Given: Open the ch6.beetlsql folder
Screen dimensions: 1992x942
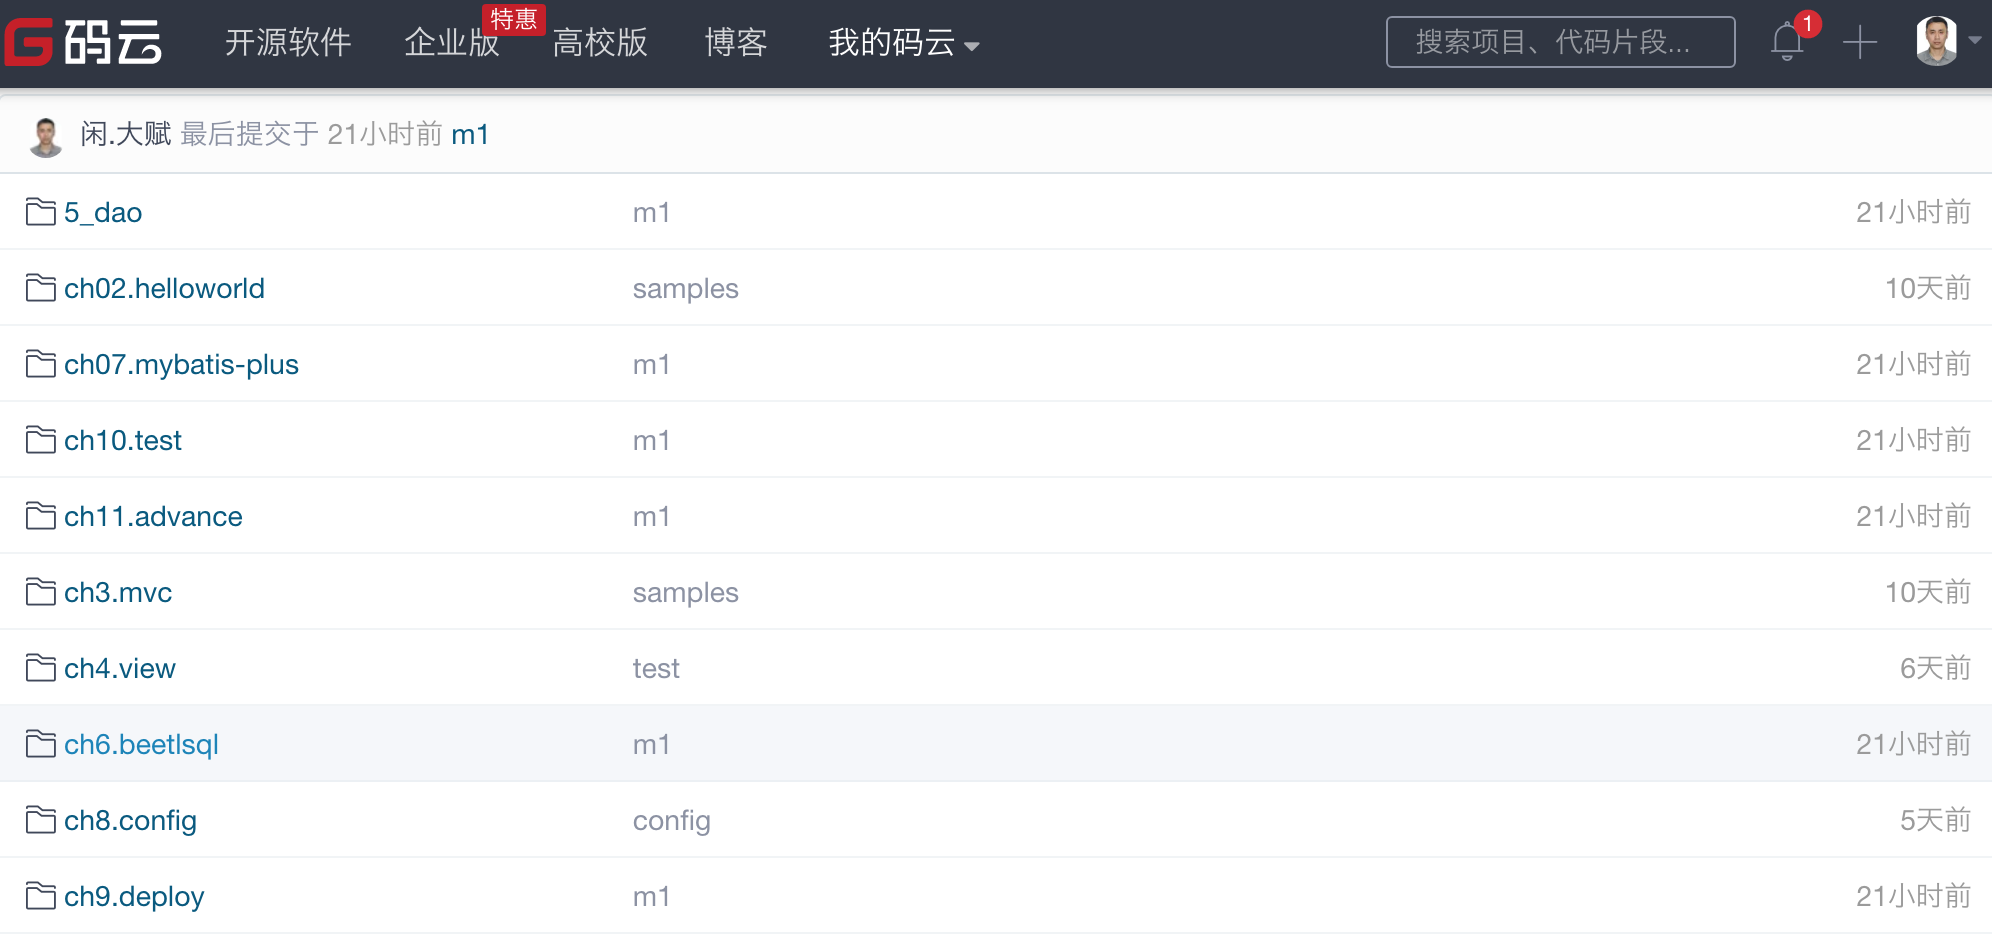Looking at the screenshot, I should 140,744.
